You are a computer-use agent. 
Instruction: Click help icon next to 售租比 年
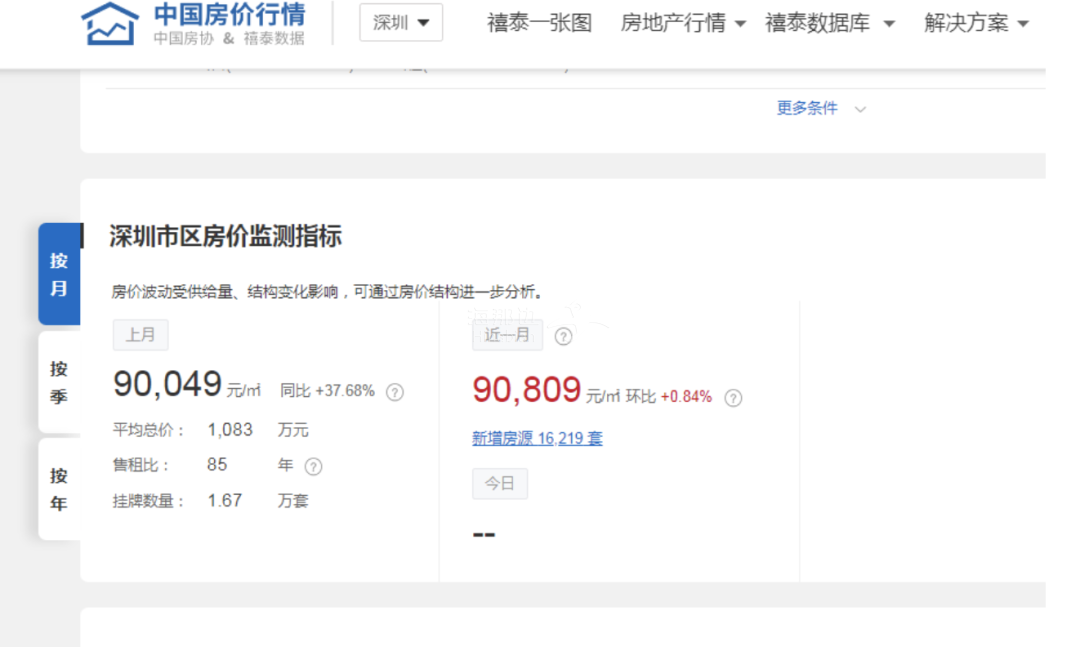pos(313,466)
